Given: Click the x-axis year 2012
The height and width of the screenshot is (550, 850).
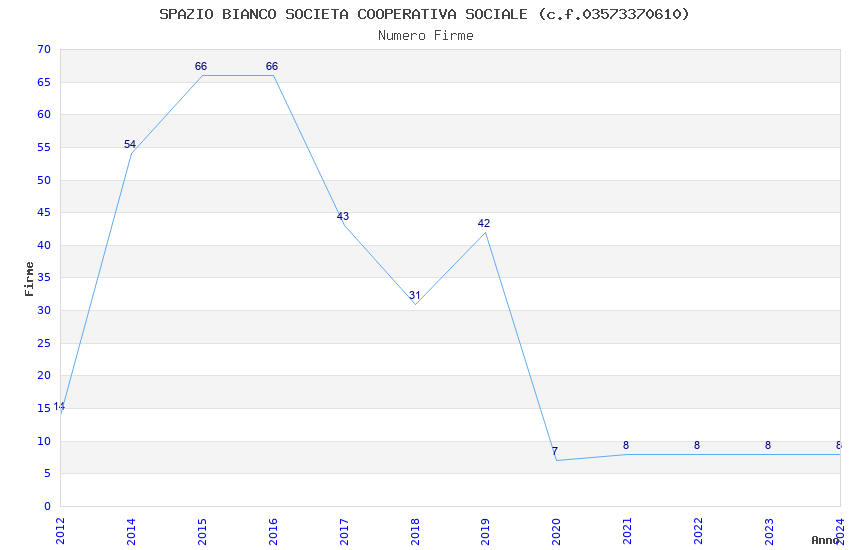Looking at the screenshot, I should coord(60,531).
